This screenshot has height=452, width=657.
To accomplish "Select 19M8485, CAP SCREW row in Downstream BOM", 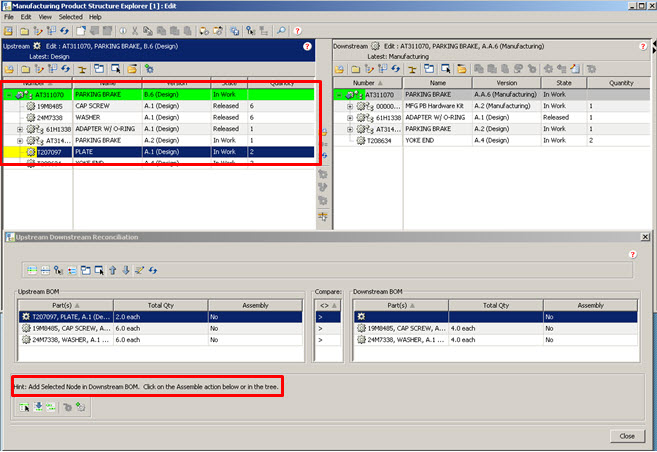I will pos(496,328).
